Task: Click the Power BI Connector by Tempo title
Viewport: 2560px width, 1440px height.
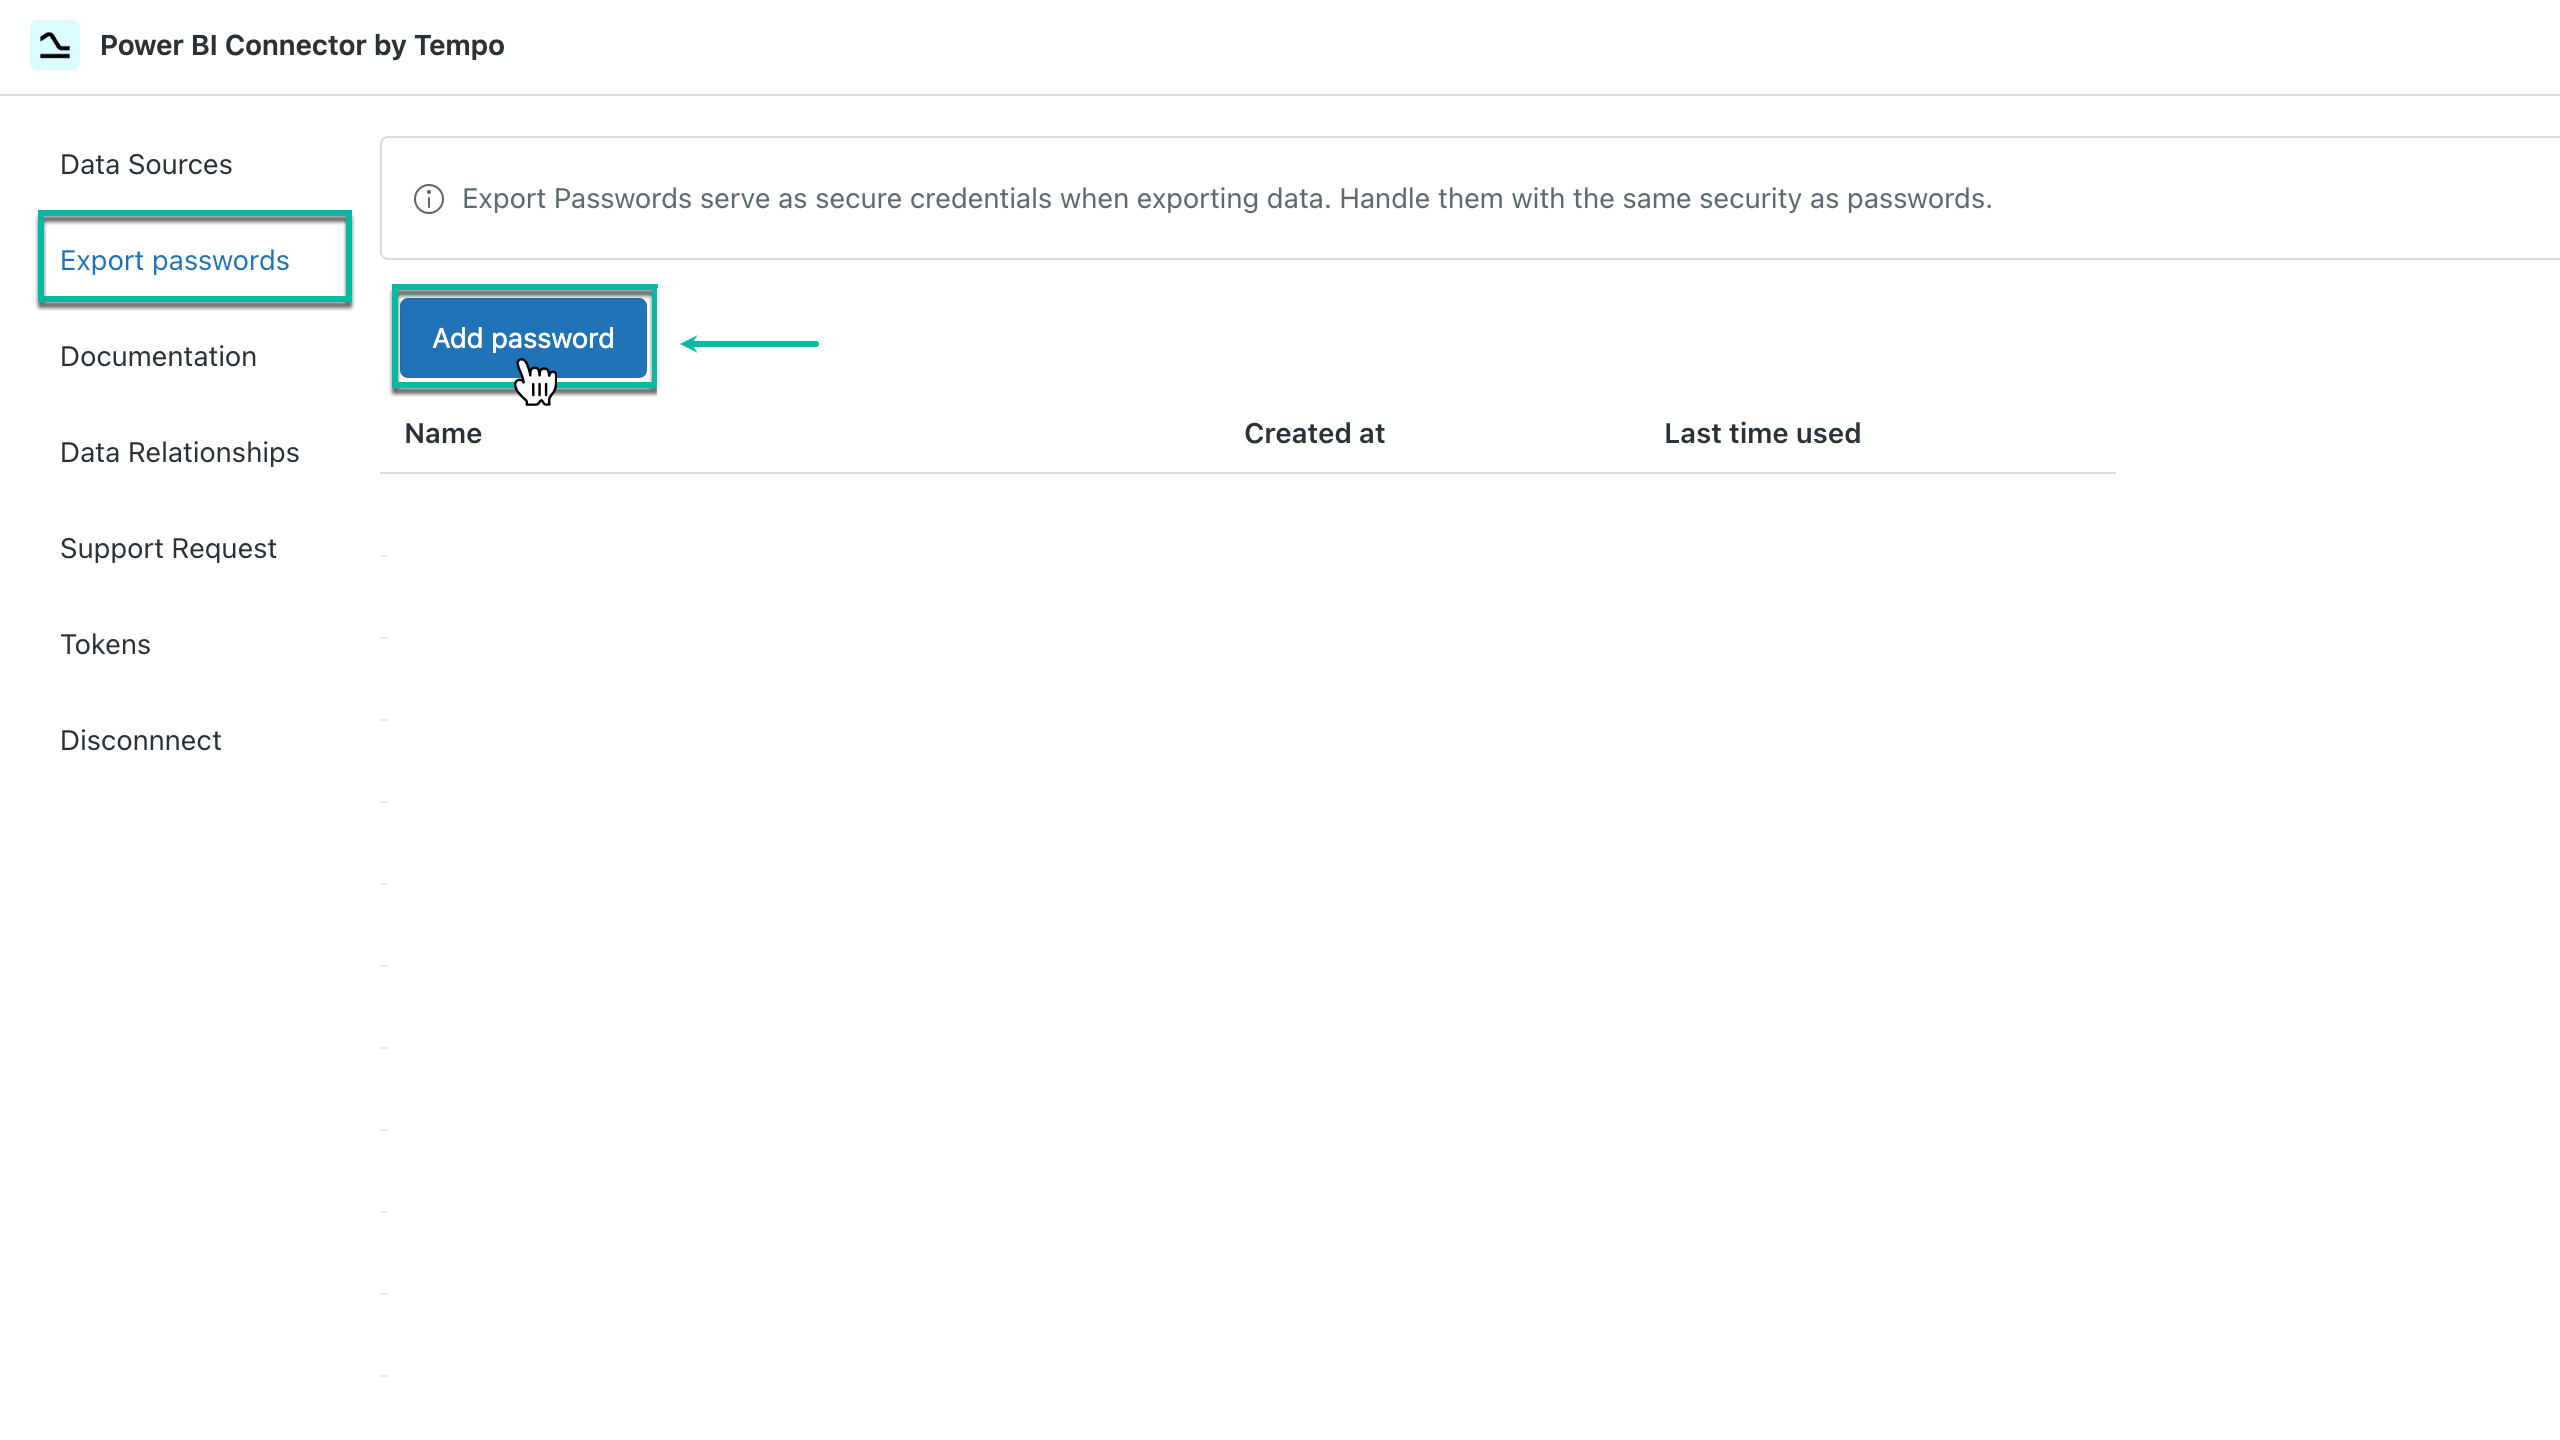Action: [302, 45]
